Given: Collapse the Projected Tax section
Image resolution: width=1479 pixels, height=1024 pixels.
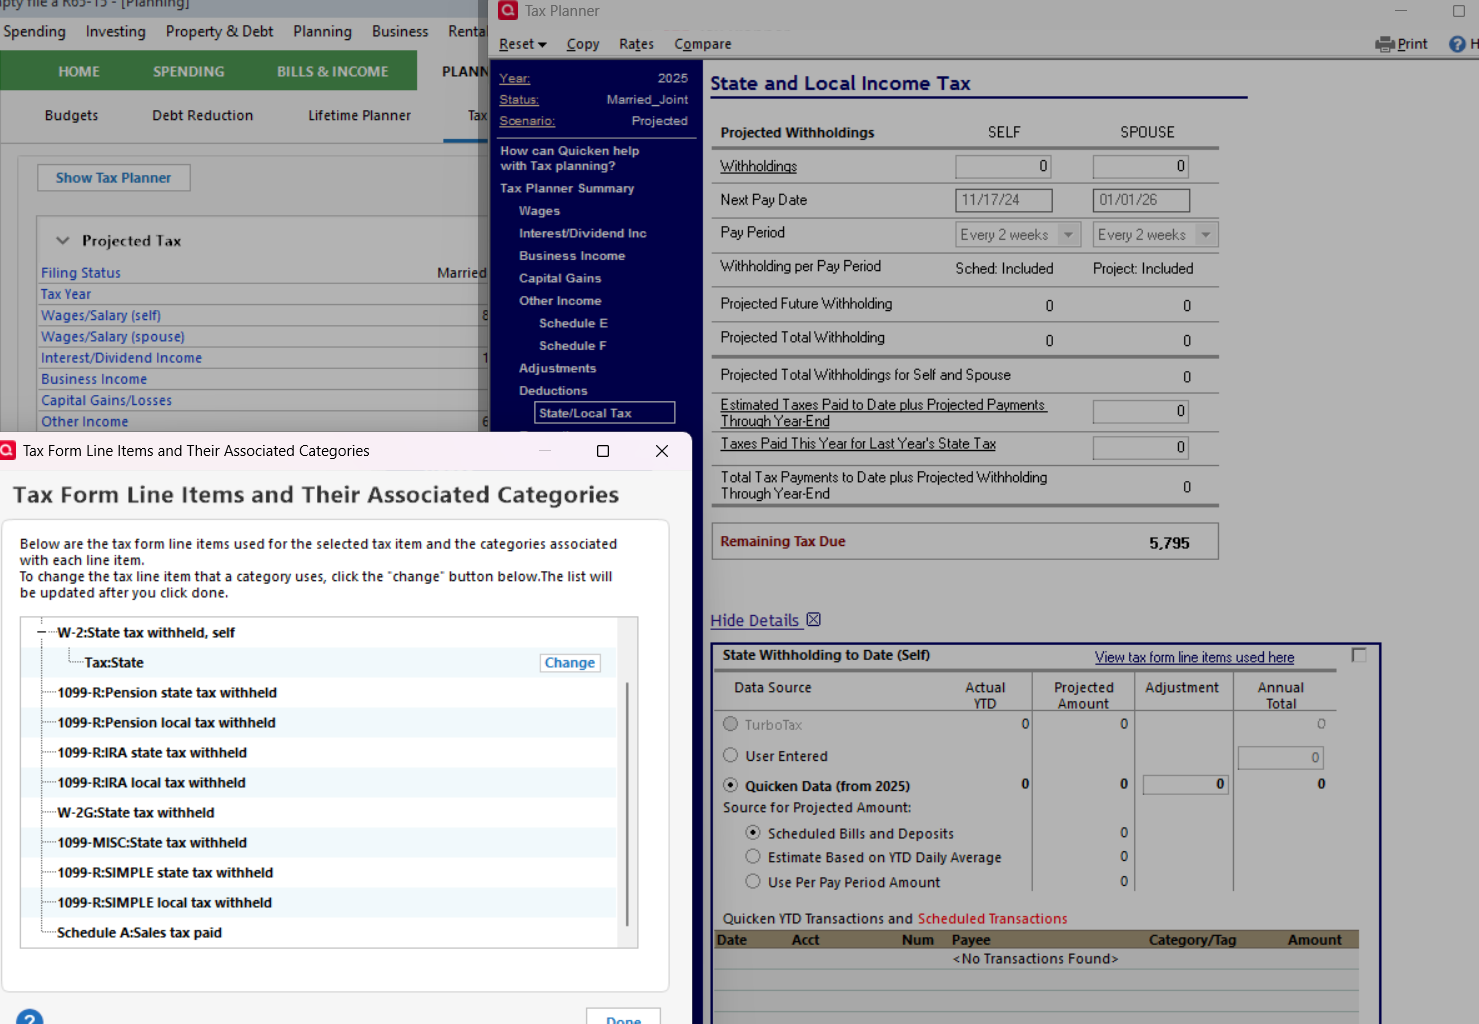Looking at the screenshot, I should 63,241.
